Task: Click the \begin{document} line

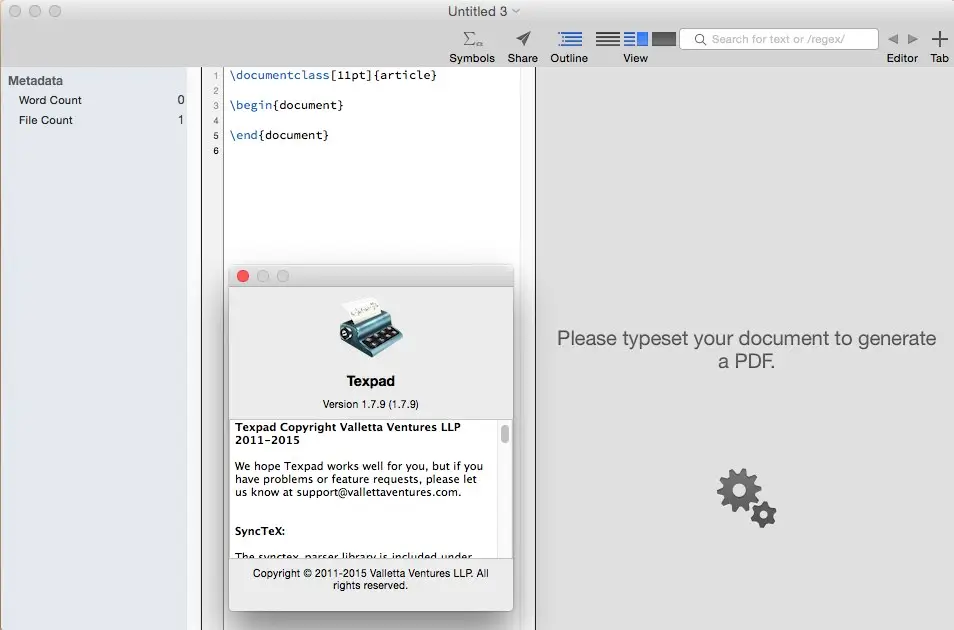Action: click(x=287, y=105)
